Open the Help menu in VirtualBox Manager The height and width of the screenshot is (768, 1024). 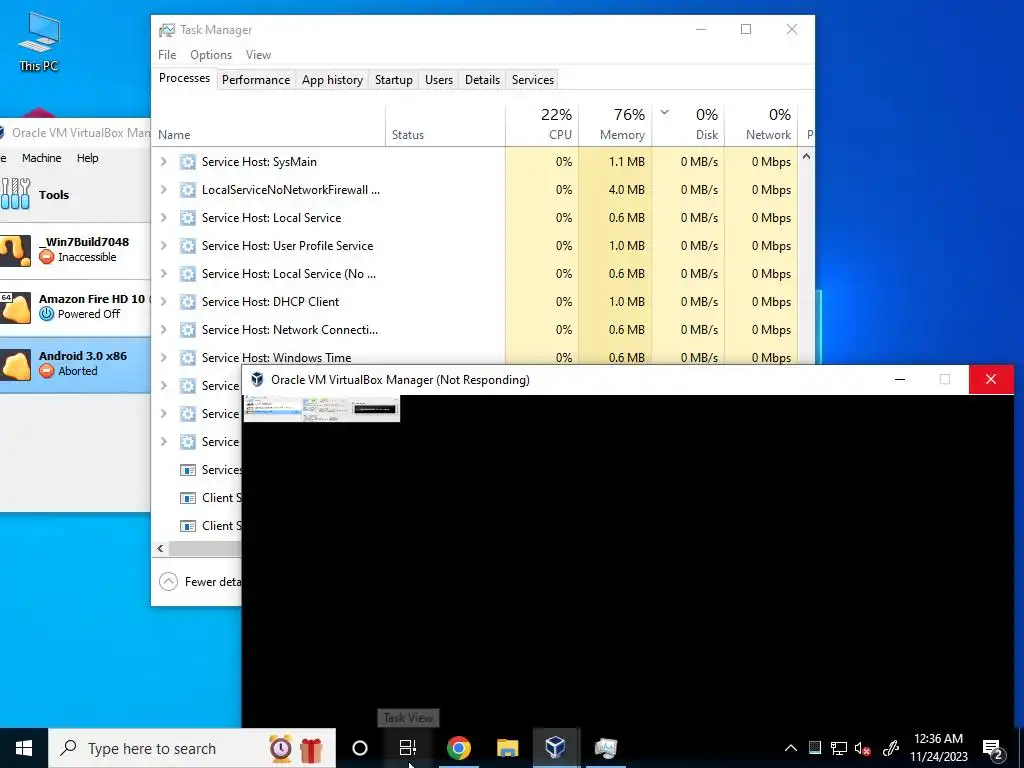click(x=88, y=158)
